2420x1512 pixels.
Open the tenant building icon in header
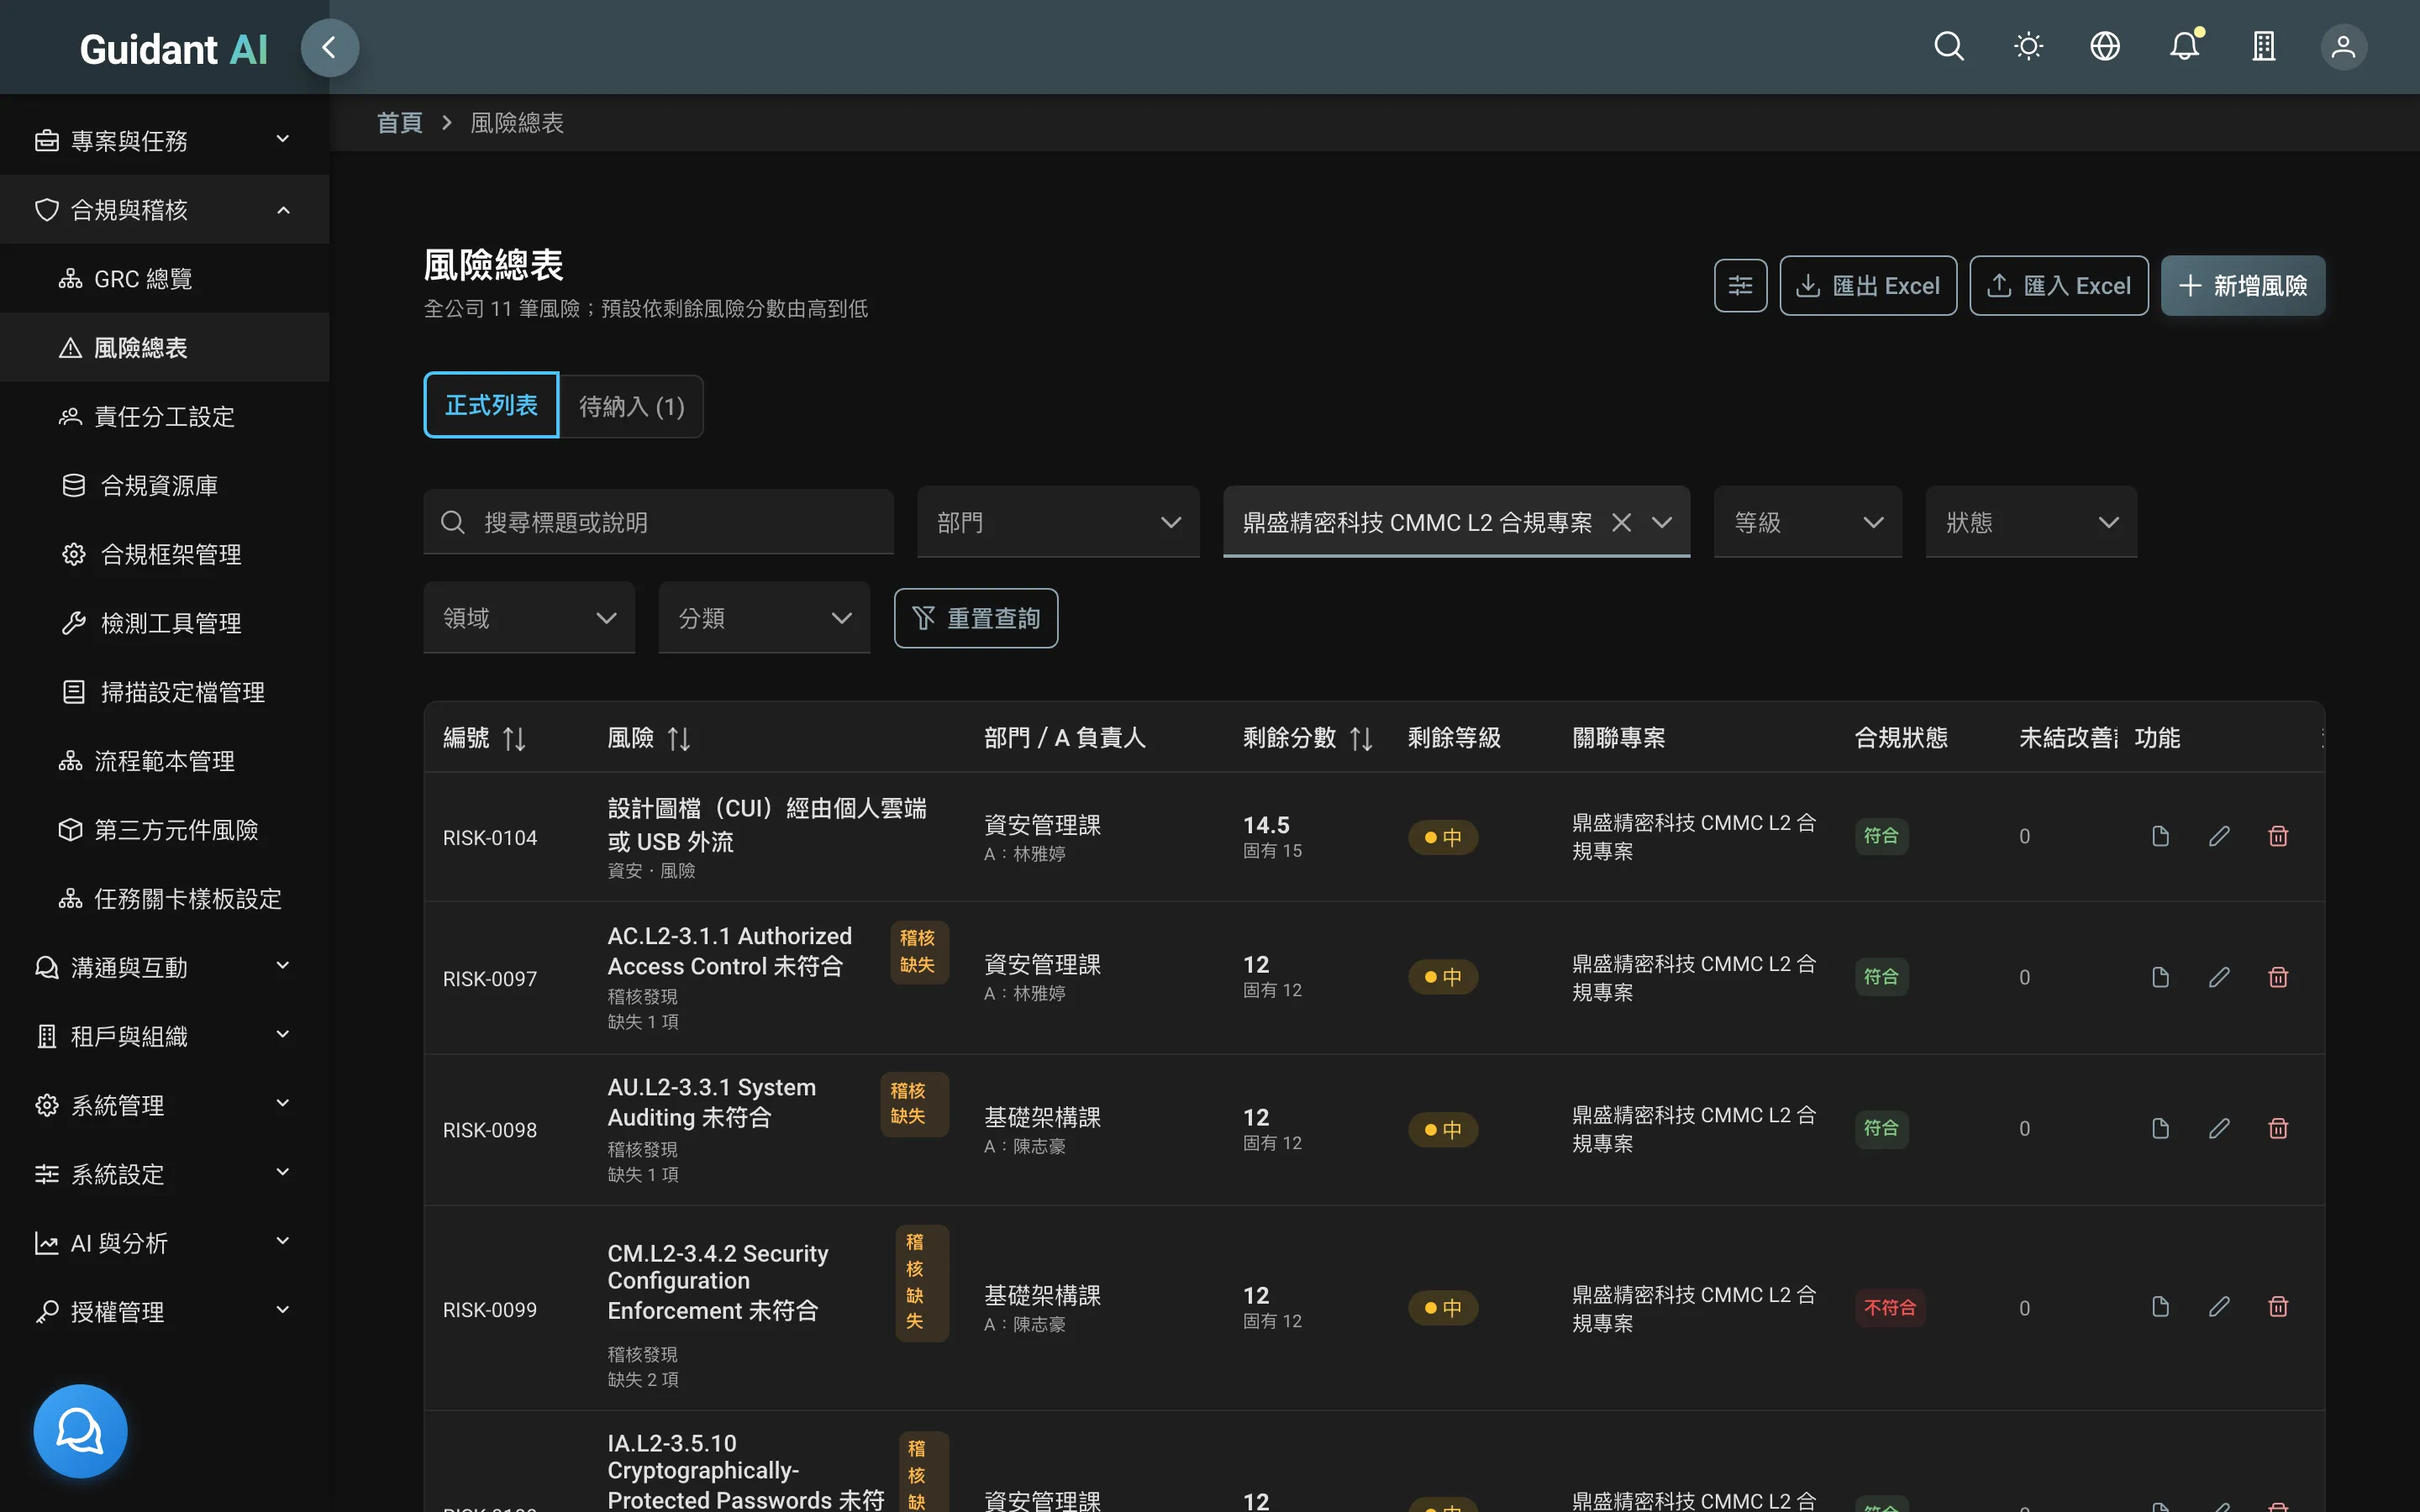[2264, 47]
